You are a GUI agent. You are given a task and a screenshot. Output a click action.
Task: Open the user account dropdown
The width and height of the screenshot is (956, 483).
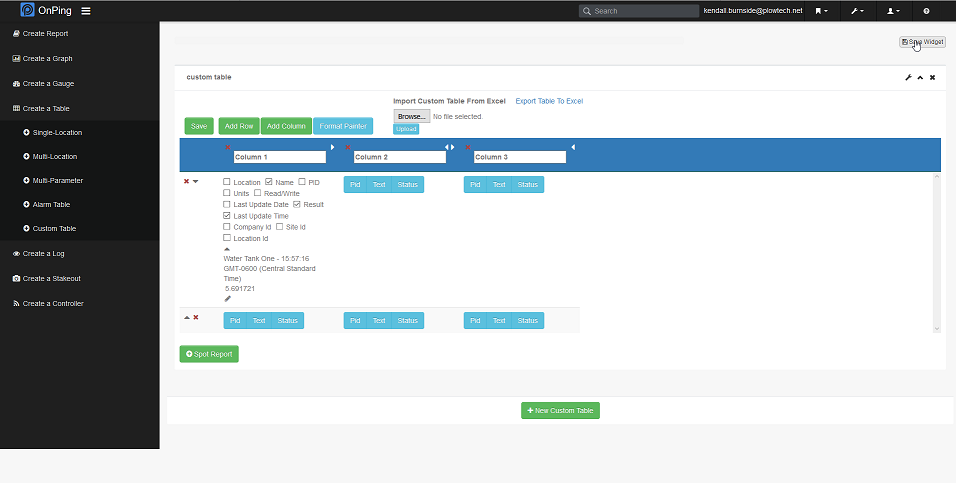point(893,11)
